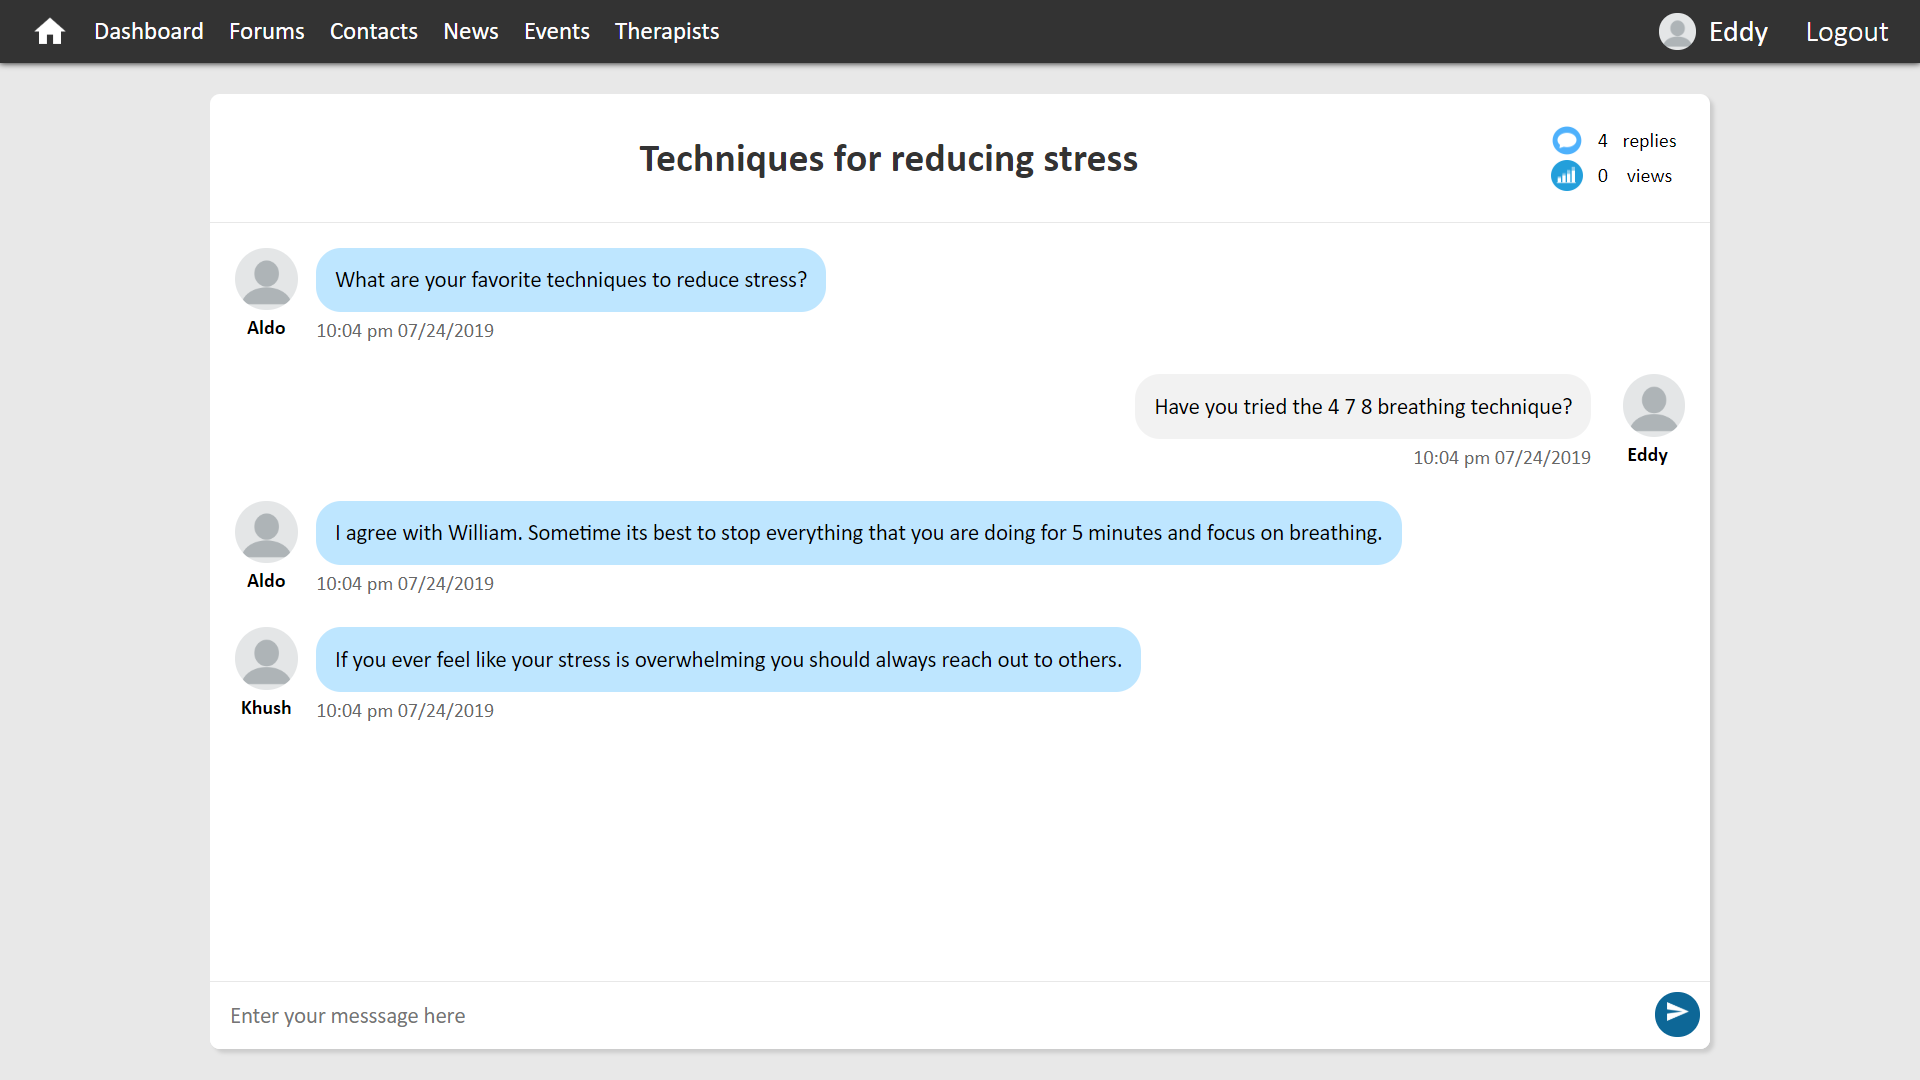
Task: Click Khush's user avatar icon
Action: click(265, 658)
